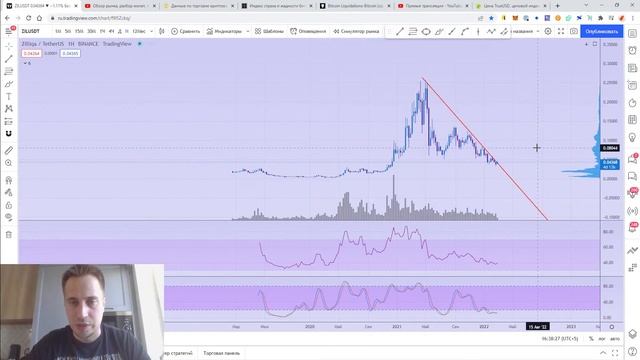Open the candlestick chart type menu
This screenshot has height=360, width=640.
[162, 31]
